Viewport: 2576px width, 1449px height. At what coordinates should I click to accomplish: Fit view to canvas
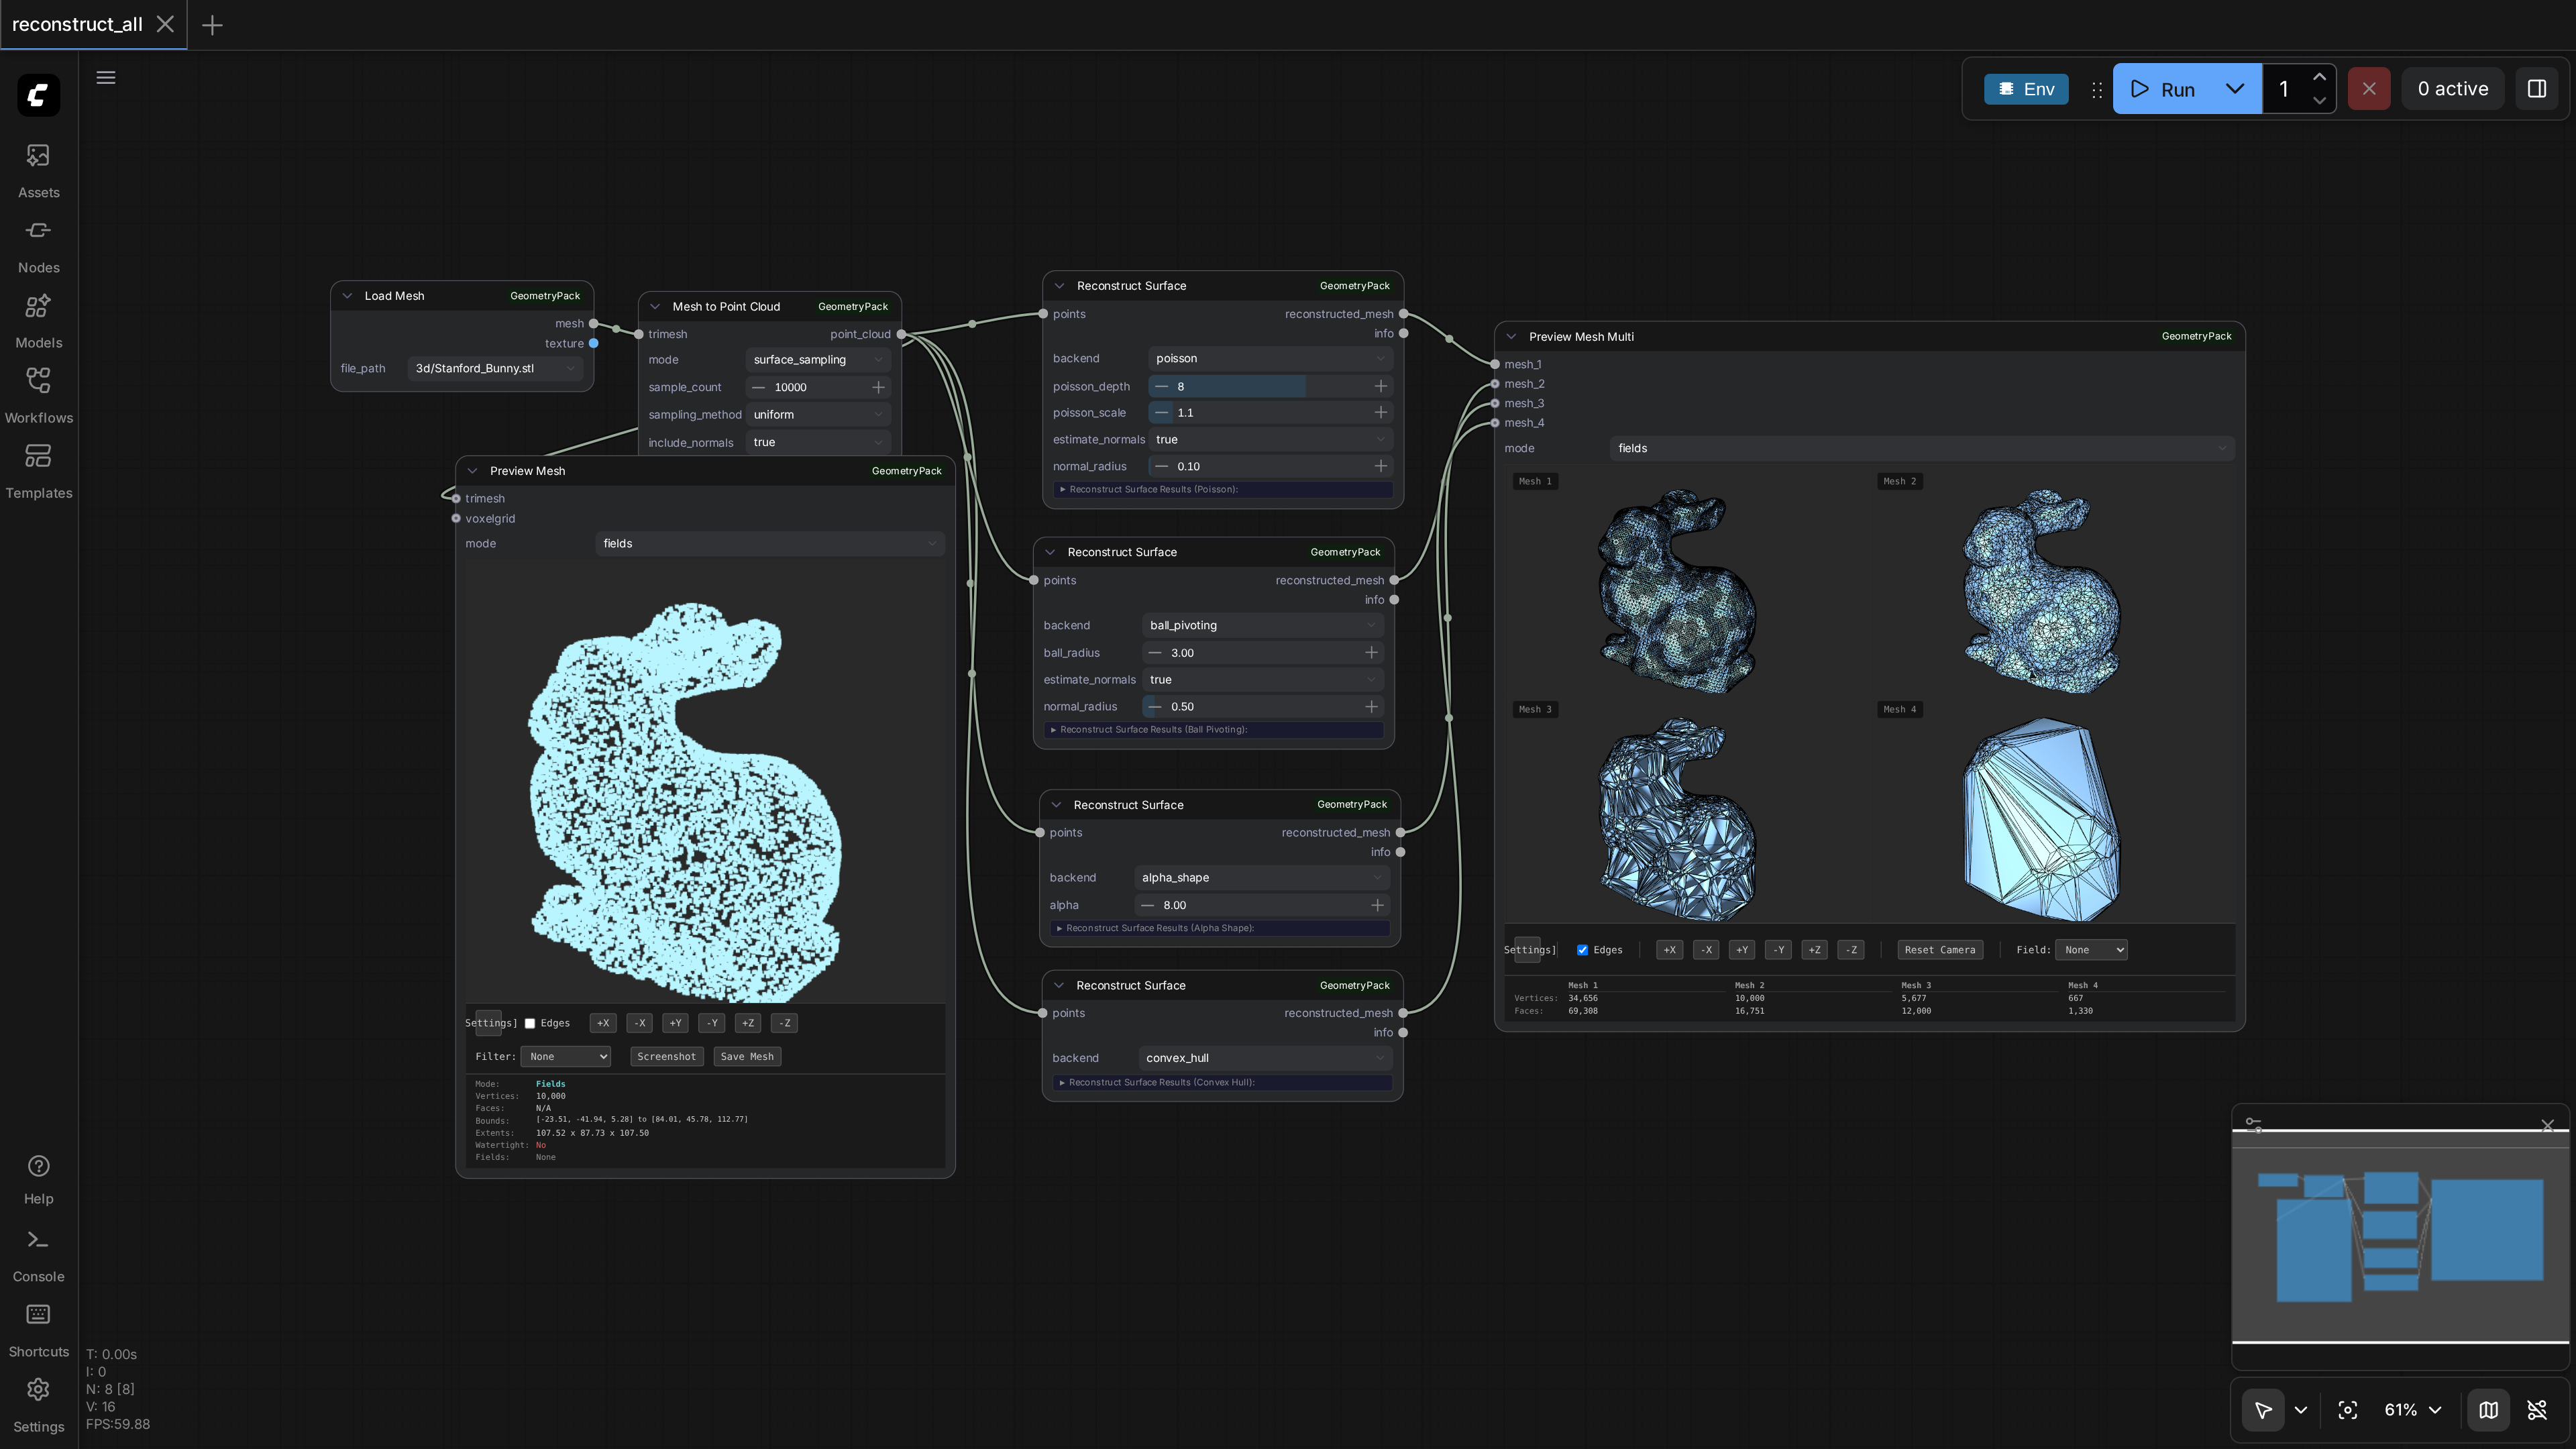[x=2348, y=1410]
